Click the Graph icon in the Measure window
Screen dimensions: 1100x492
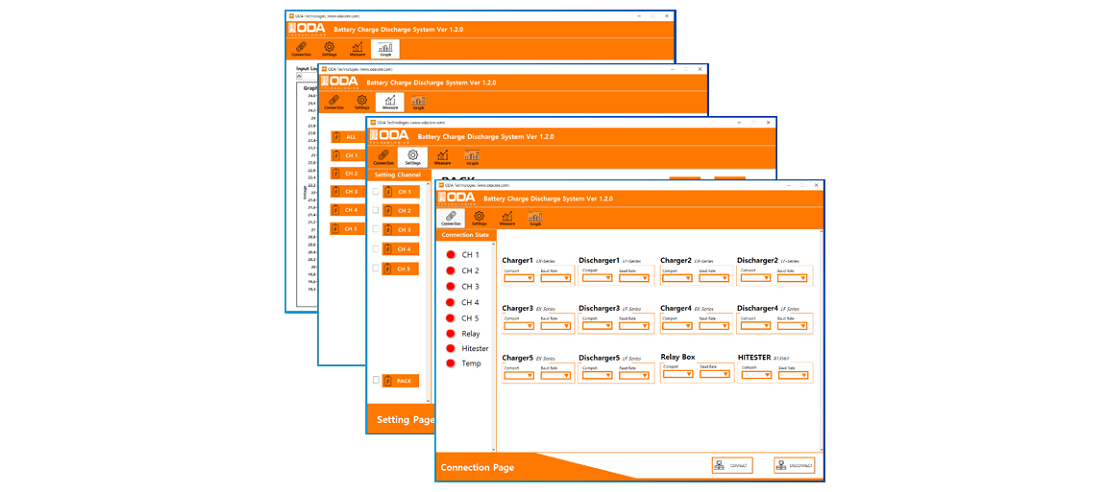(418, 102)
